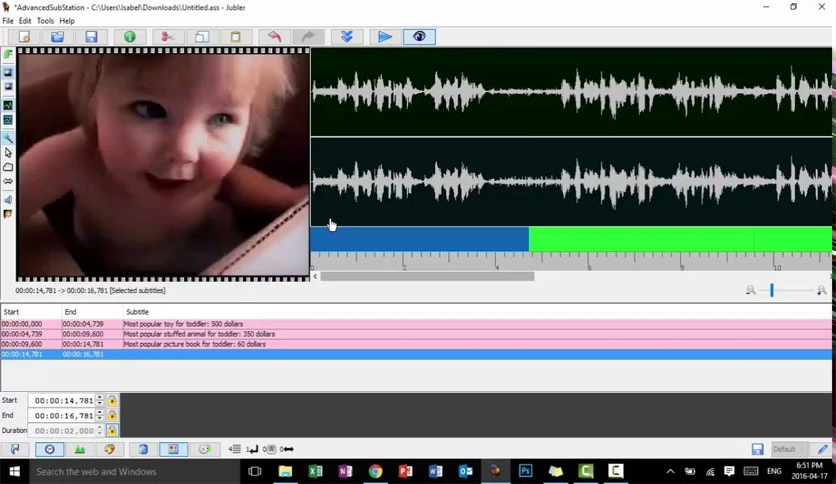Click the End time input field
The height and width of the screenshot is (484, 836).
coord(62,415)
